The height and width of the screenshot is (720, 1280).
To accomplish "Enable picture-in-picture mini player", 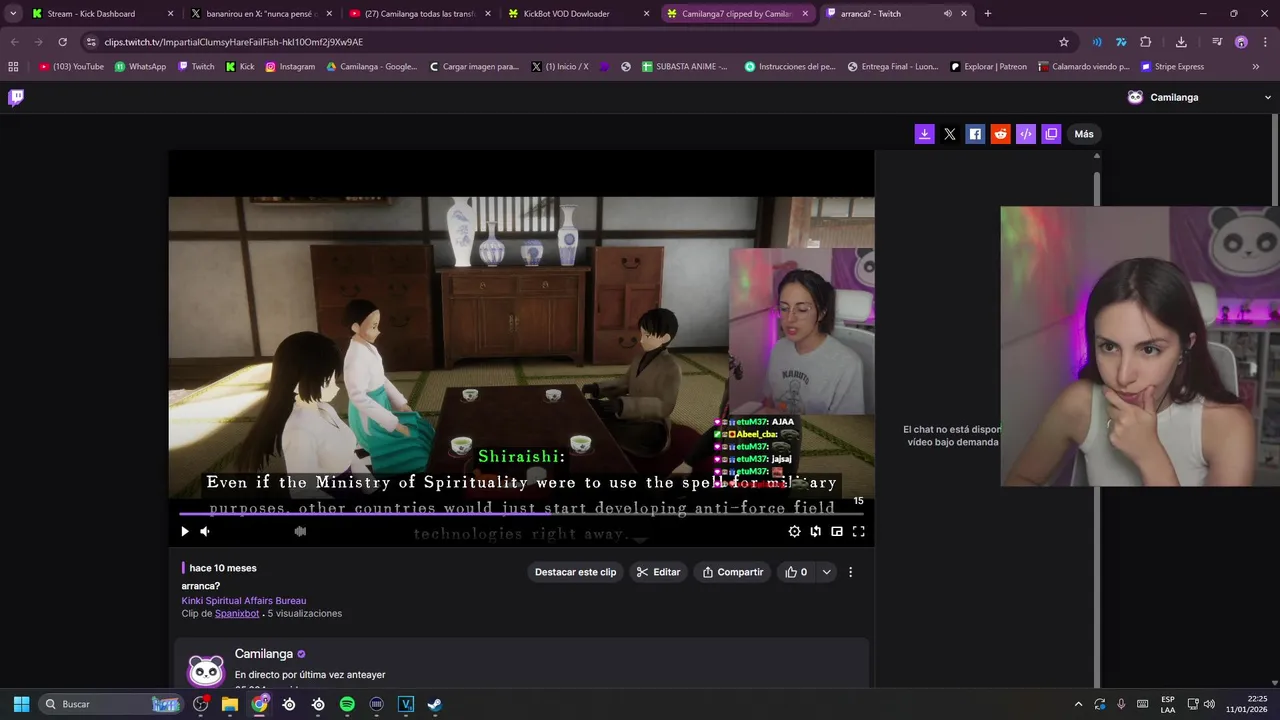I will (837, 532).
